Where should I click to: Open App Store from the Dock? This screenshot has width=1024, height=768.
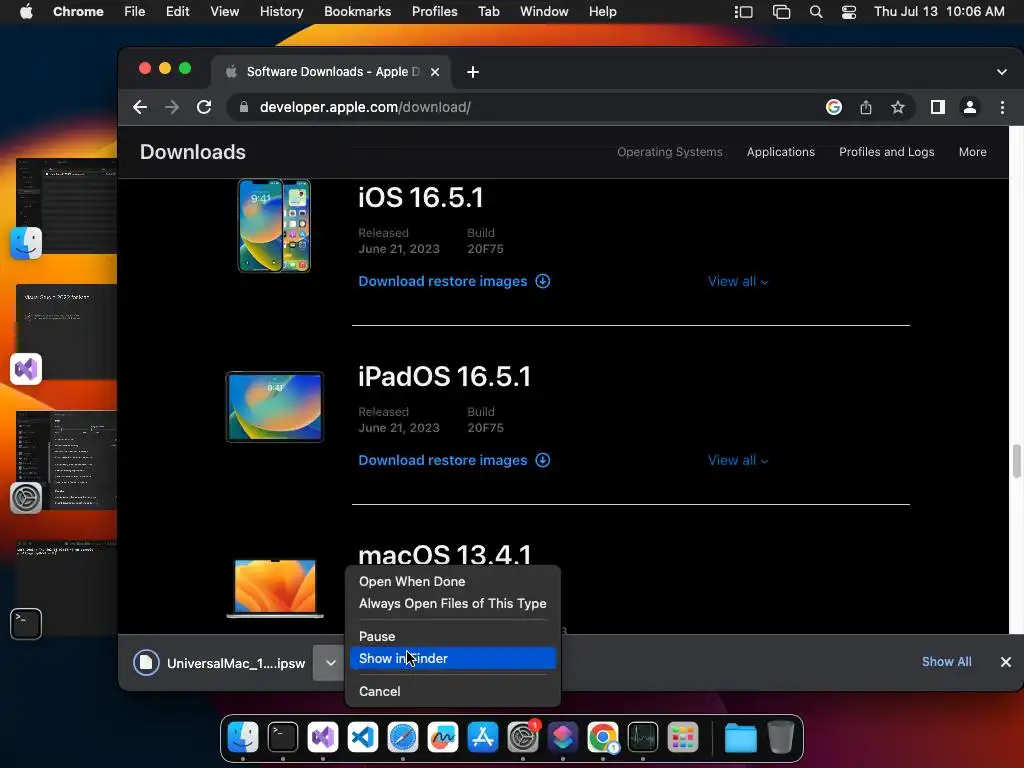[x=483, y=738]
